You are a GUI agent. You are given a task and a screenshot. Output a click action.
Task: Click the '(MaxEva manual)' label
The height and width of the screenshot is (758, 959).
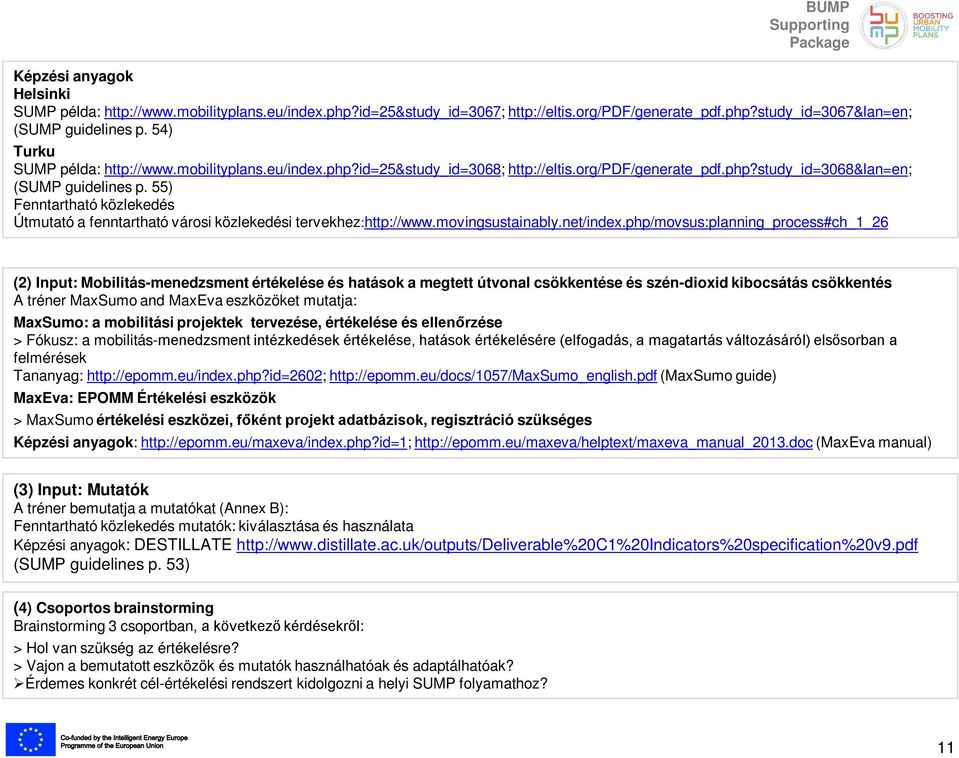click(x=874, y=442)
